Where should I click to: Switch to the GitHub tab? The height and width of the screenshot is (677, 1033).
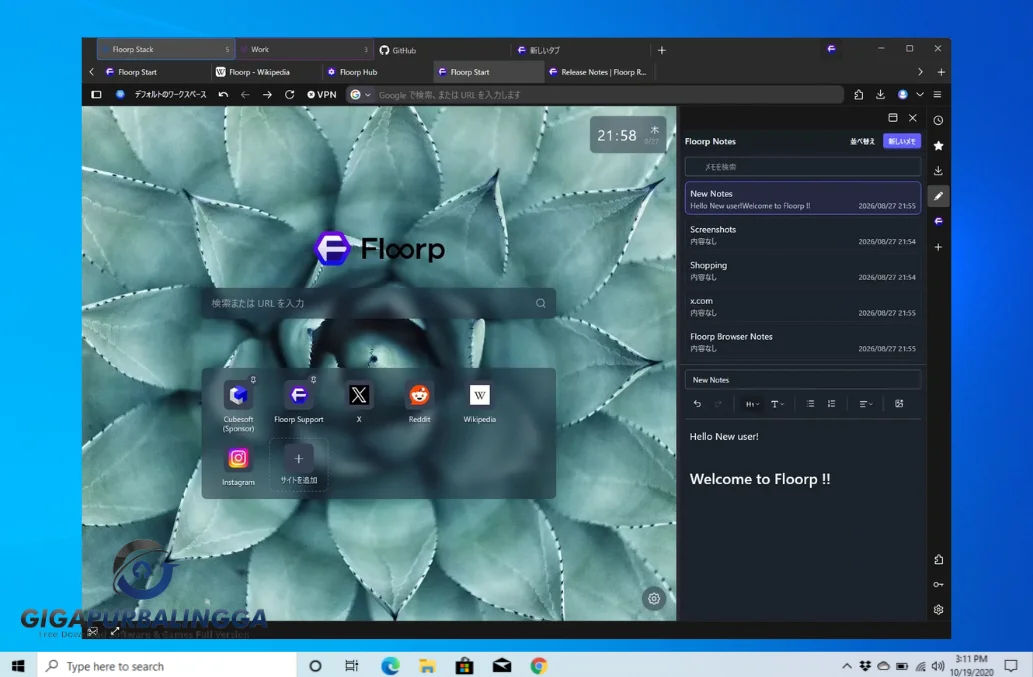tap(442, 50)
